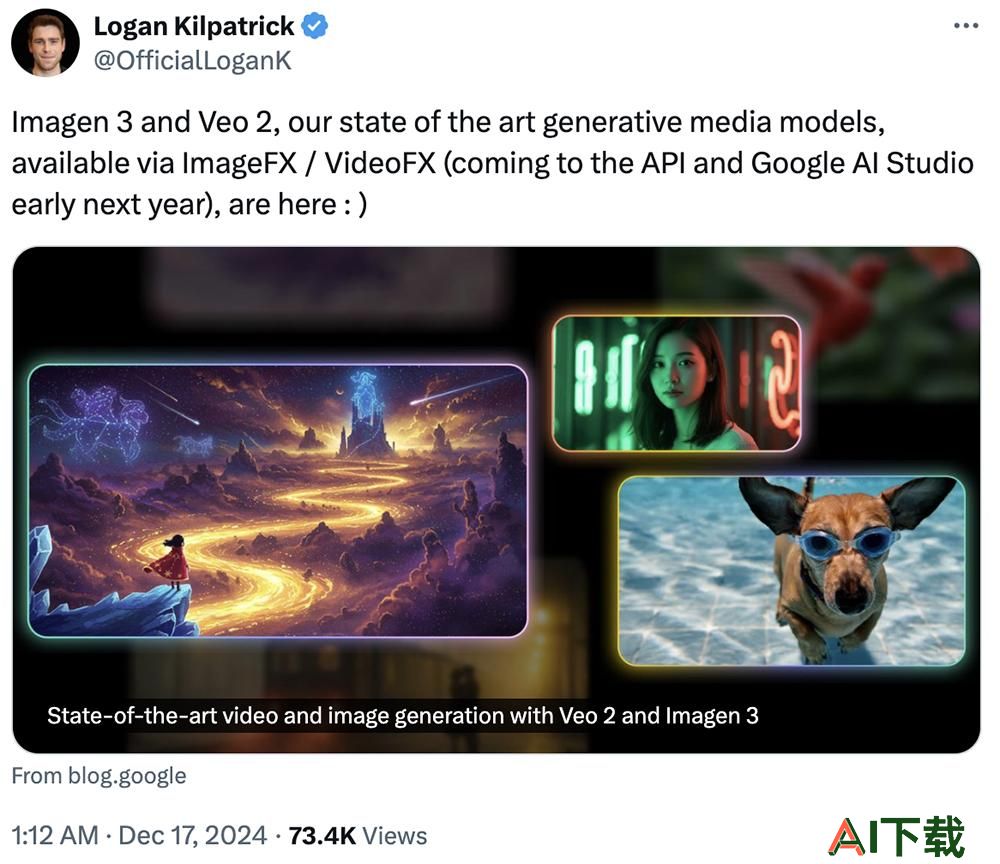Viewport: 1000px width, 864px height.
Task: Open the woman in neon lights image
Action: click(677, 383)
